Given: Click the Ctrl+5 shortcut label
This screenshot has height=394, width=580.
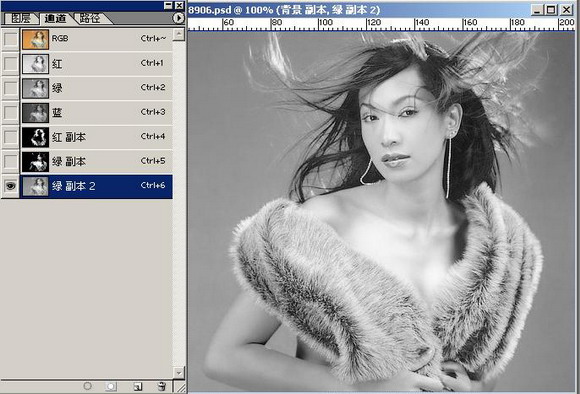Looking at the screenshot, I should 153,161.
